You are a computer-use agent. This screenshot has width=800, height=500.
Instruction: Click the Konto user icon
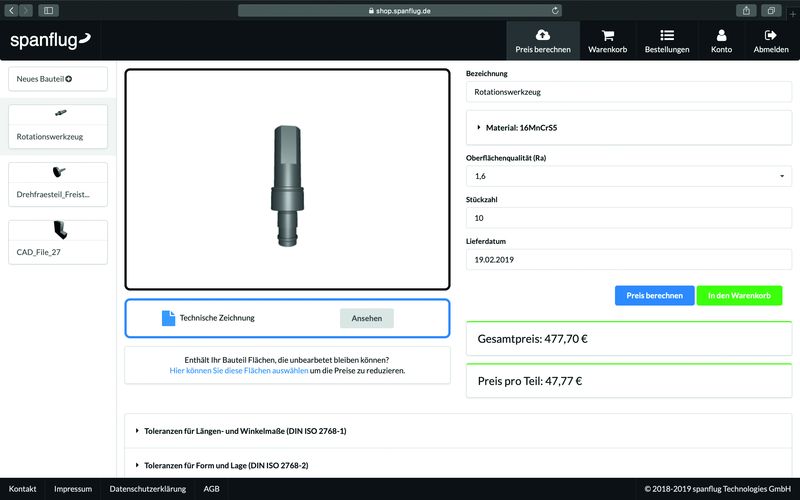click(721, 35)
